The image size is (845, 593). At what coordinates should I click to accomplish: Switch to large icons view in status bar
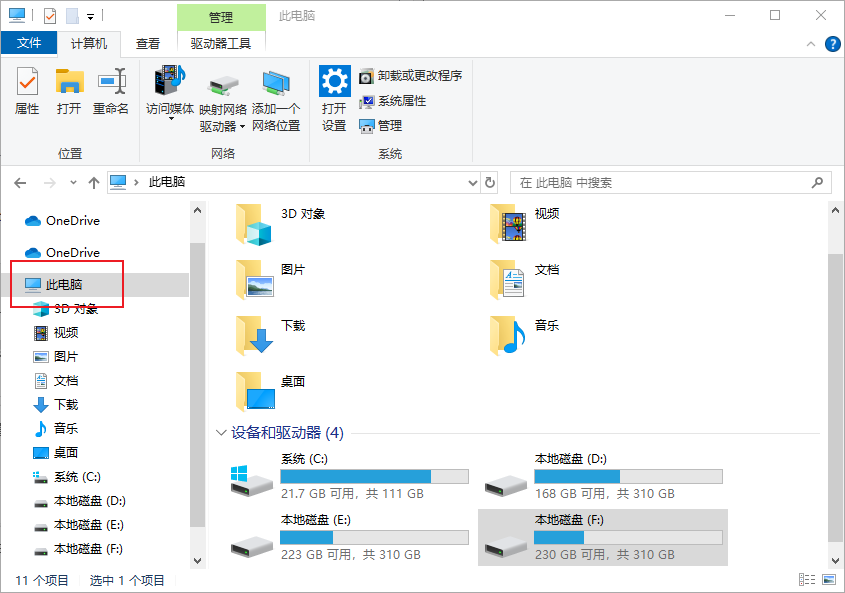(x=828, y=580)
